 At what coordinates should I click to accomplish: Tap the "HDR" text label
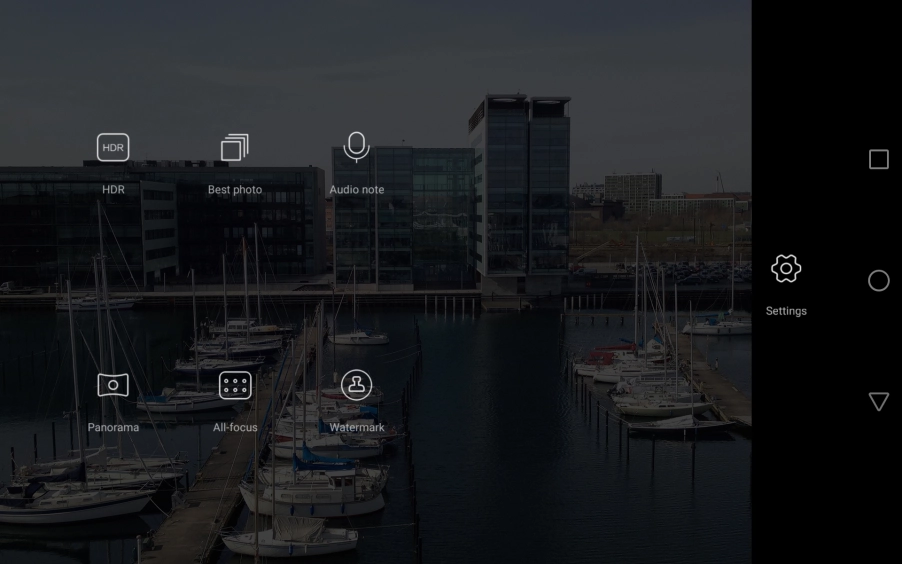click(113, 190)
